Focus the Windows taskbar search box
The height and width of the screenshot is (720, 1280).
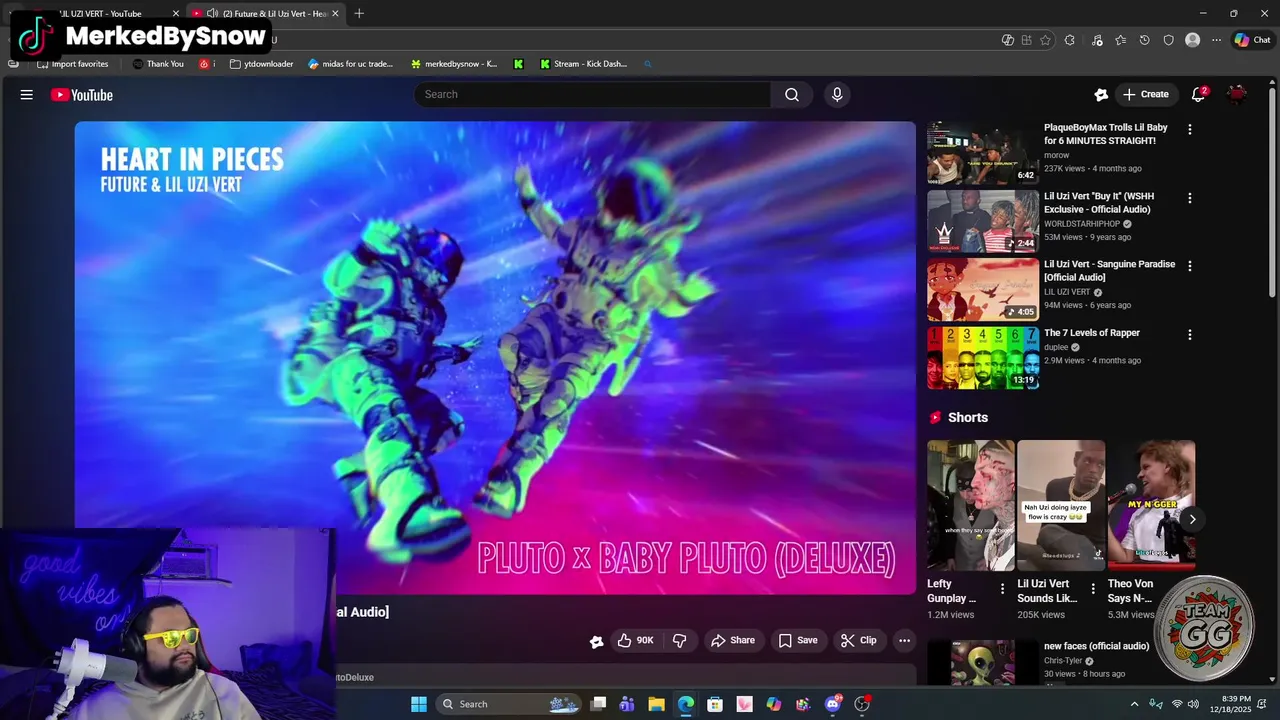(508, 704)
